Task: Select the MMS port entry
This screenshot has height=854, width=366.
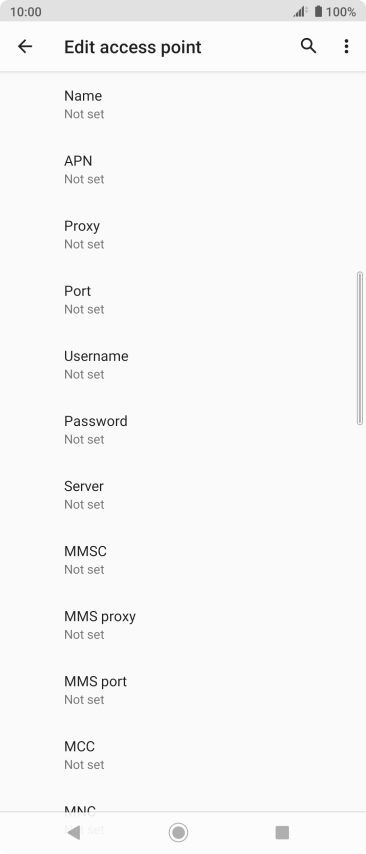Action: tap(183, 690)
